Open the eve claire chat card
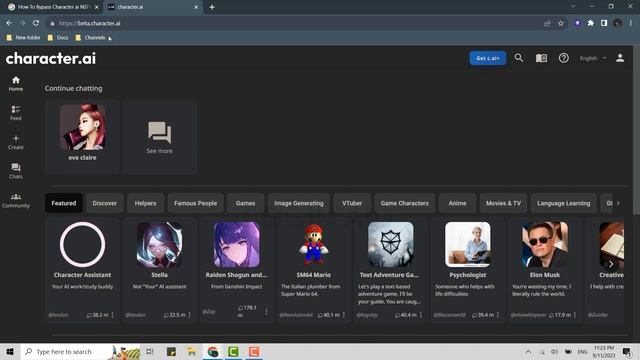The image size is (640, 360). [x=82, y=137]
